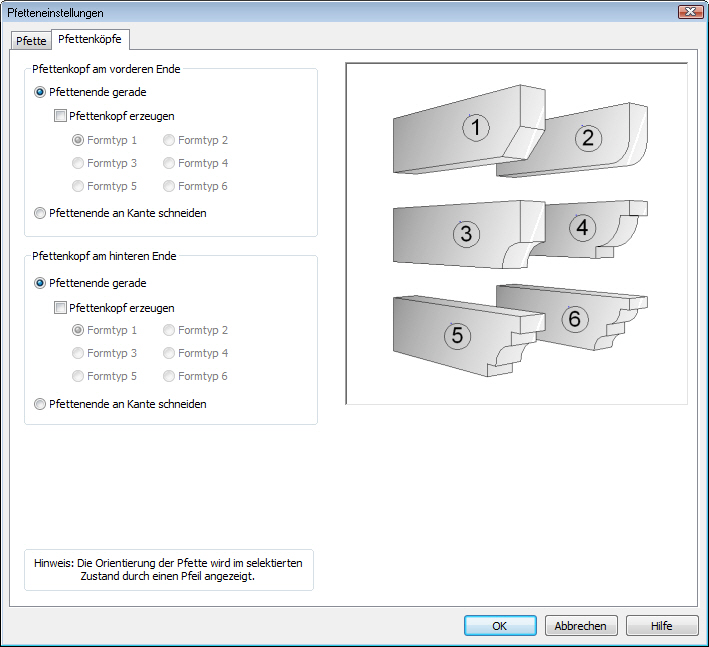The height and width of the screenshot is (647, 709).
Task: Select the Pfettenköpfe tab
Action: [90, 39]
